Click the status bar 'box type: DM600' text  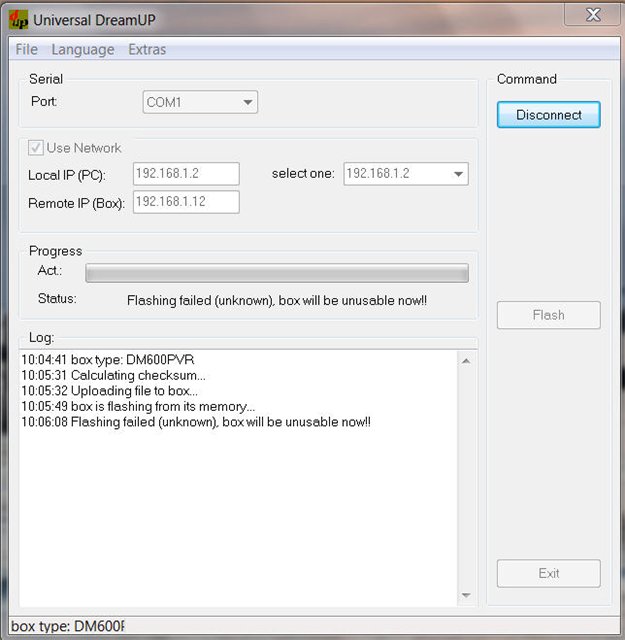click(68, 626)
